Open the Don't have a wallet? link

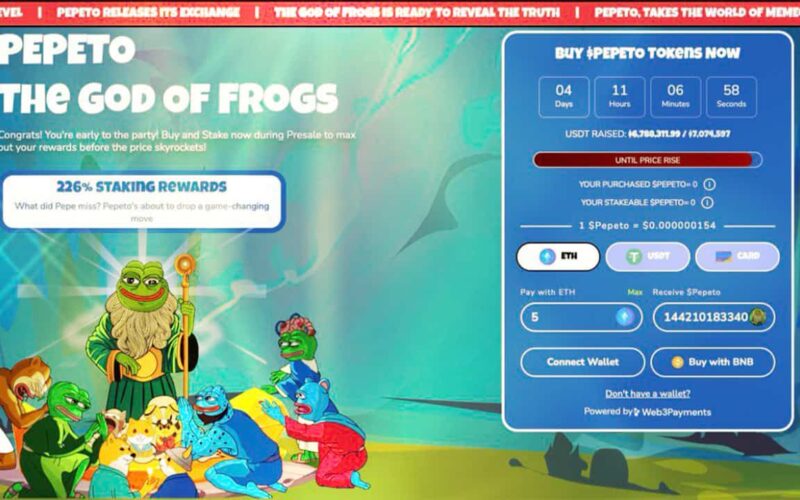(647, 393)
